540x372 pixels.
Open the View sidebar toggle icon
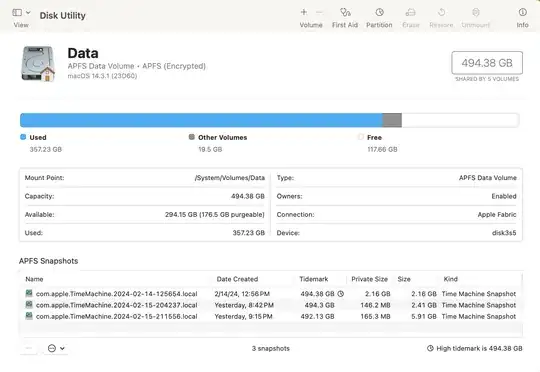click(x=17, y=12)
